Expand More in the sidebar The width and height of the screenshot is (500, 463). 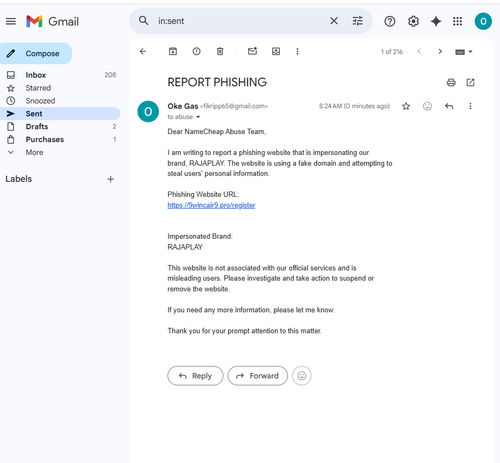point(60,152)
